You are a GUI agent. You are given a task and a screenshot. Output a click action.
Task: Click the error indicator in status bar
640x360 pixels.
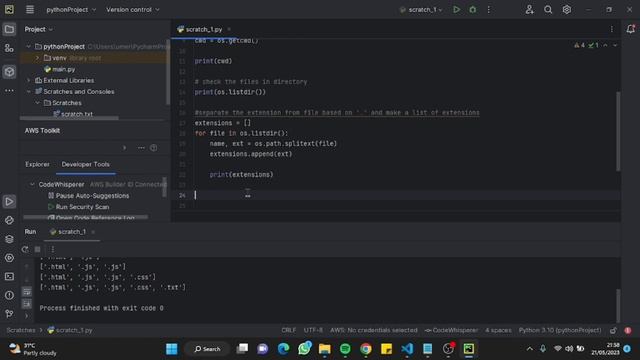628,330
